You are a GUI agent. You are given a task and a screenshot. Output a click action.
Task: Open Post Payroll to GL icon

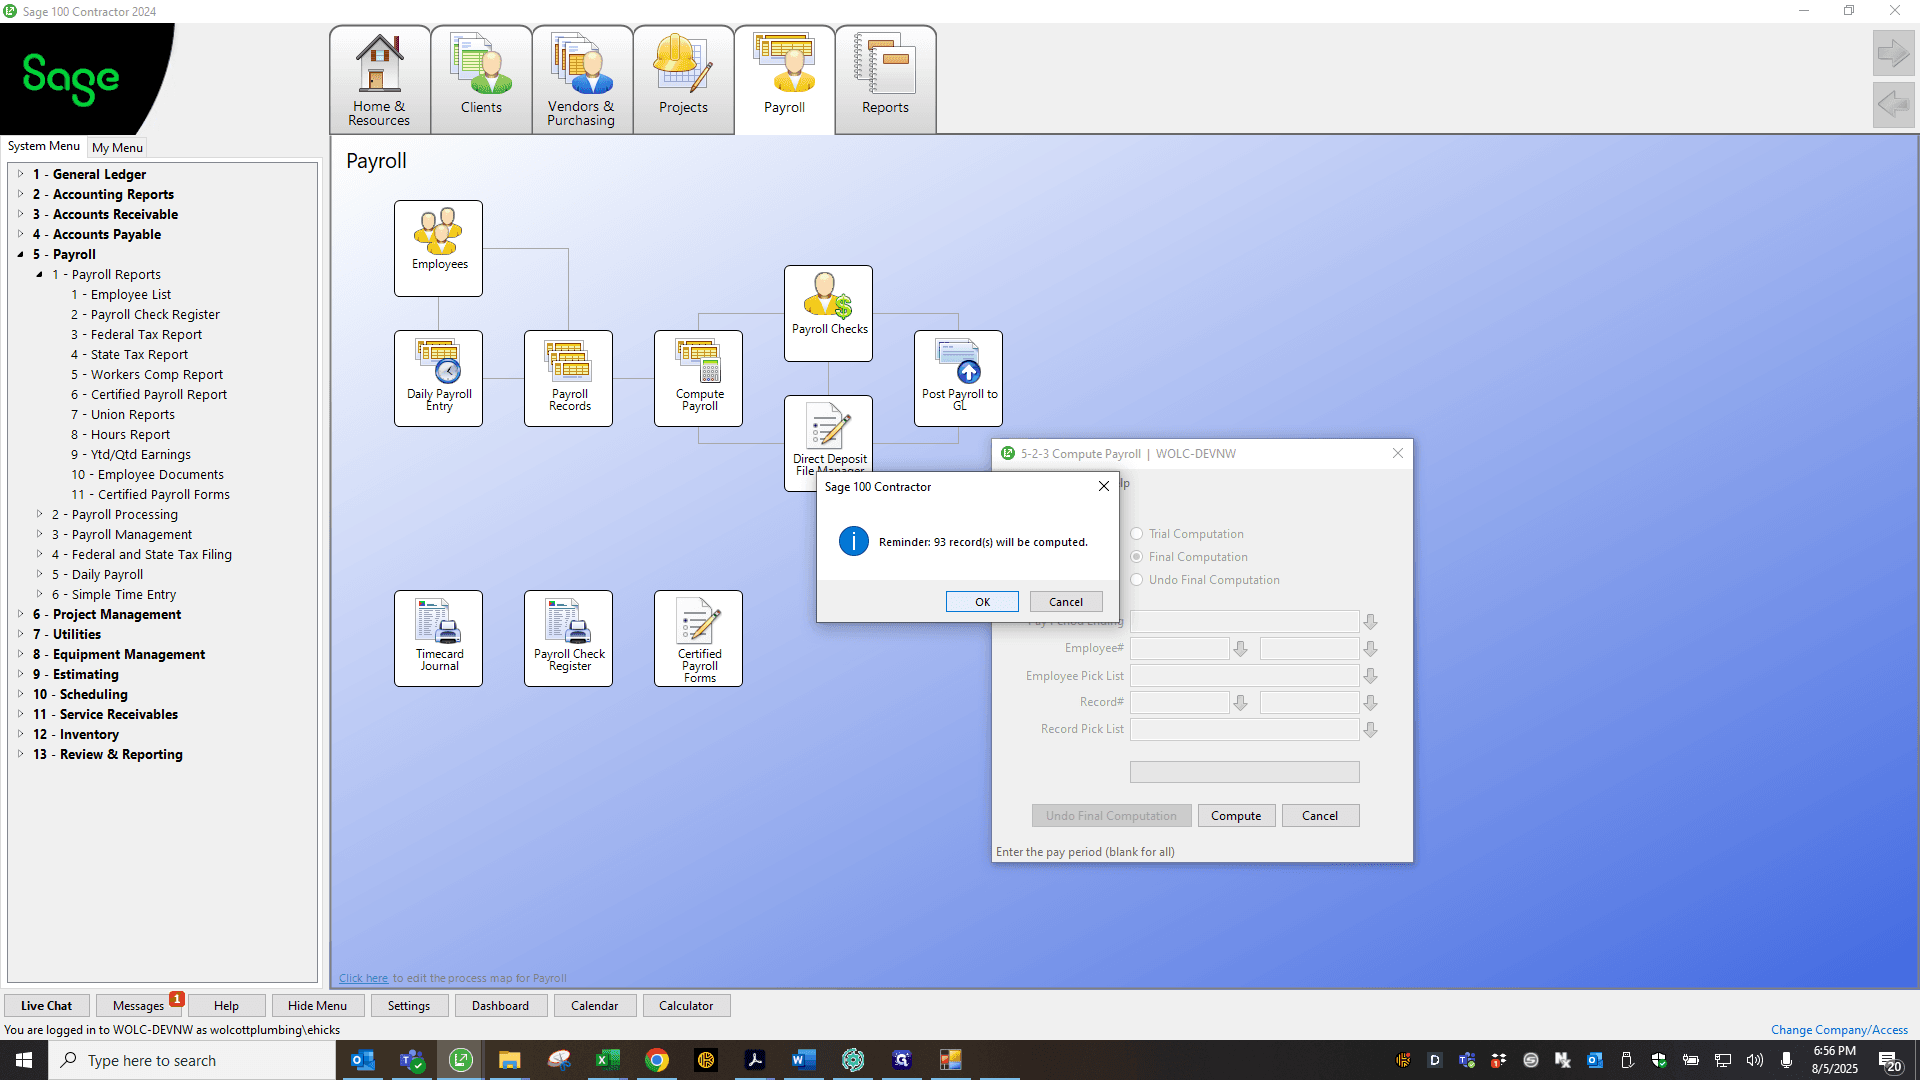pyautogui.click(x=958, y=378)
